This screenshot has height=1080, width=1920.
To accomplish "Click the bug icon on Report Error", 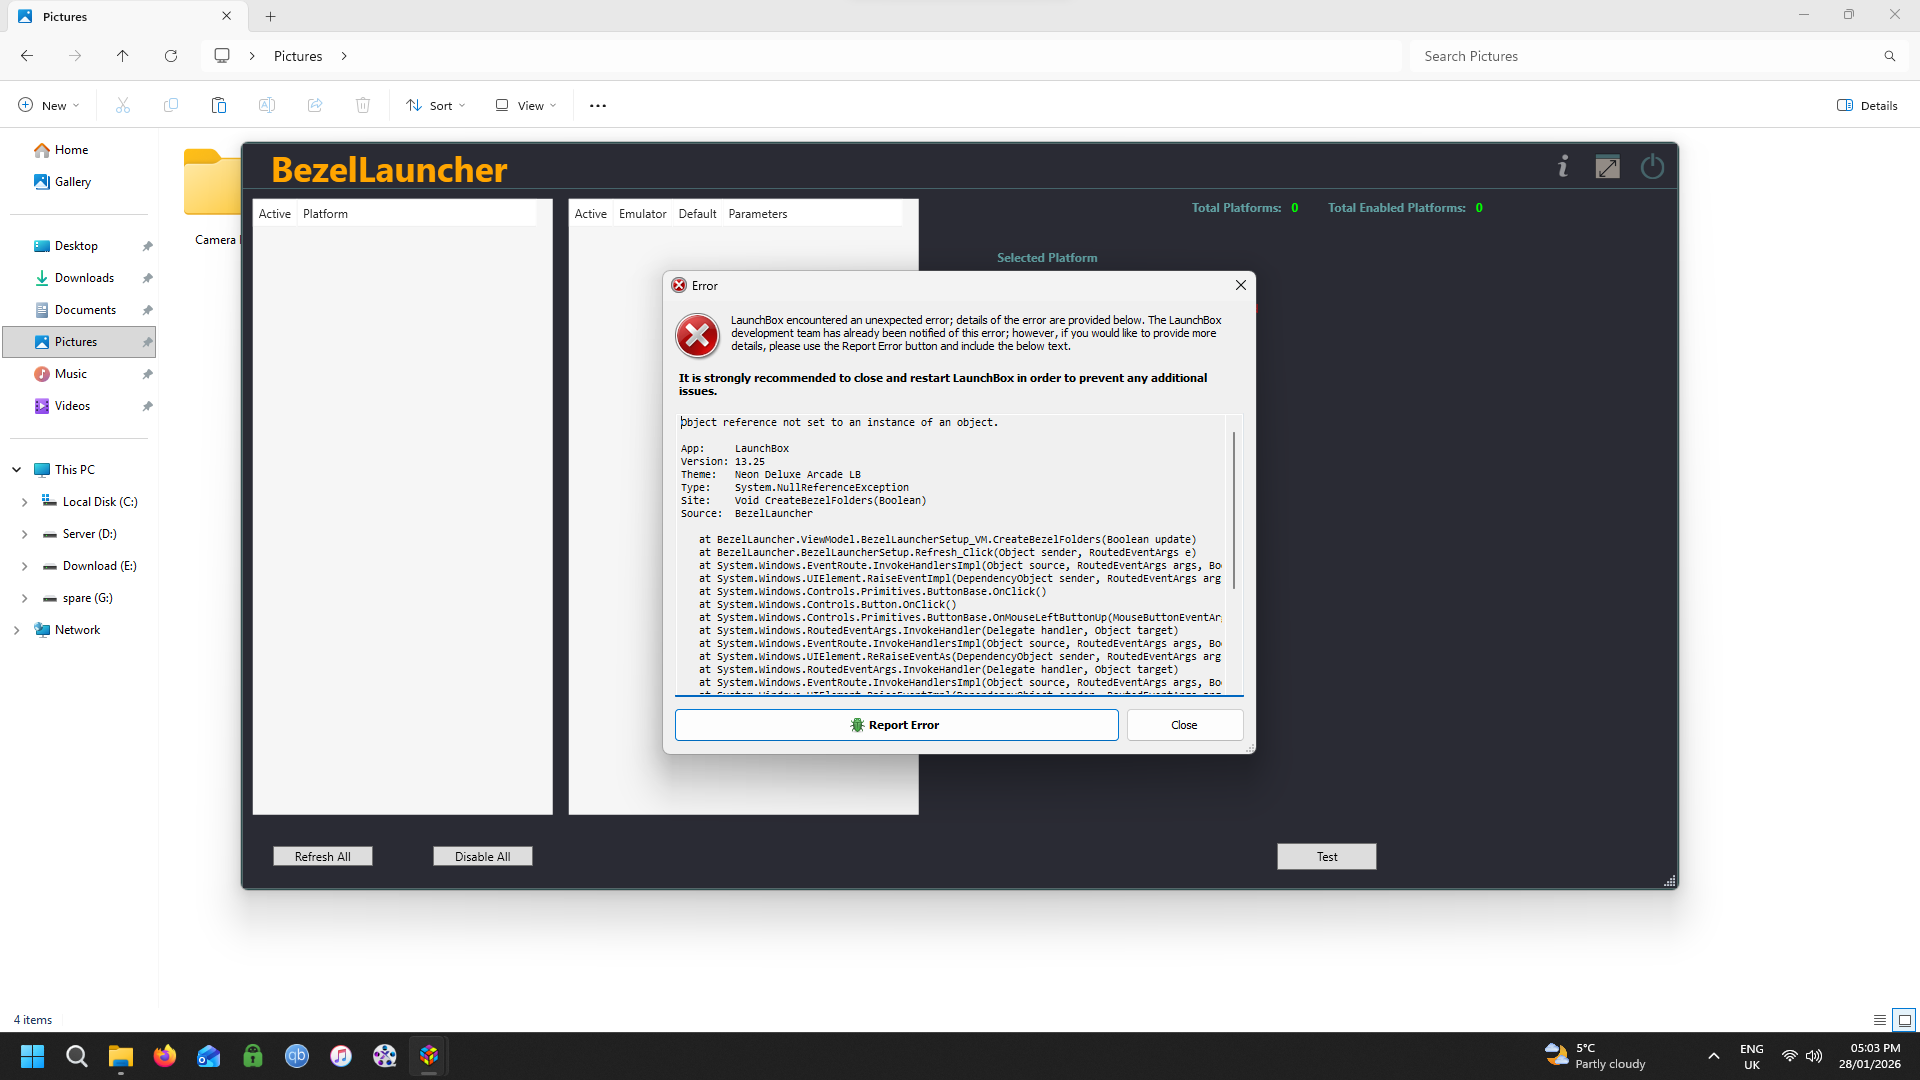I will point(857,725).
